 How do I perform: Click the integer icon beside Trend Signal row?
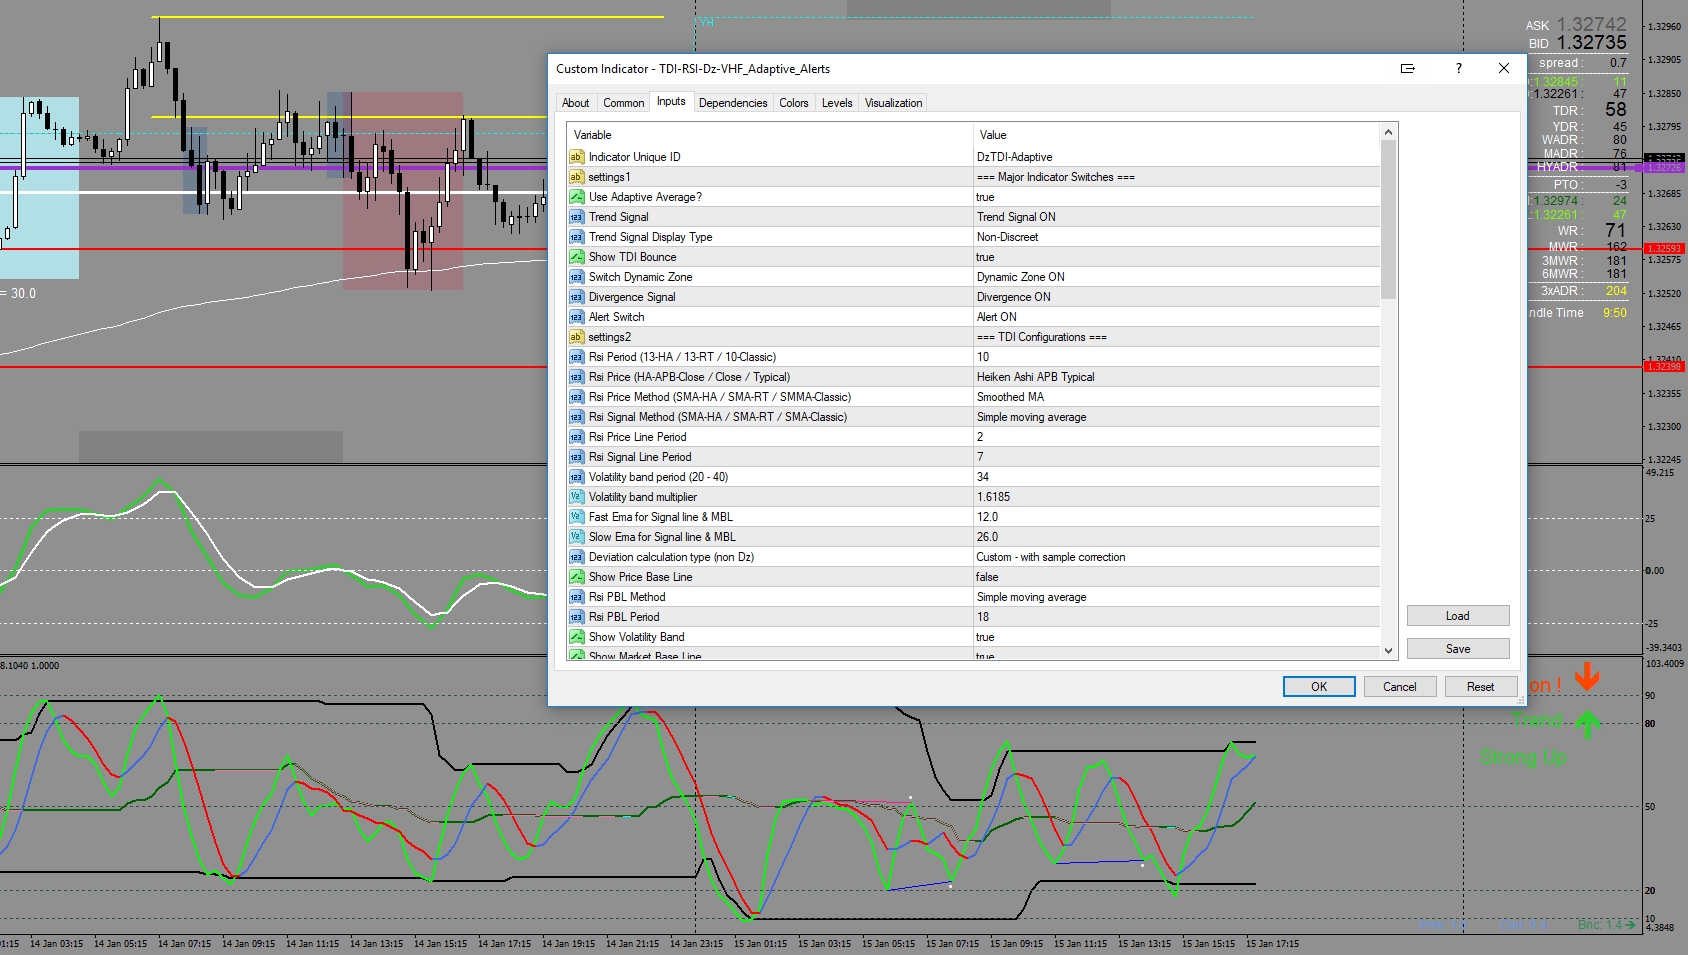[576, 217]
